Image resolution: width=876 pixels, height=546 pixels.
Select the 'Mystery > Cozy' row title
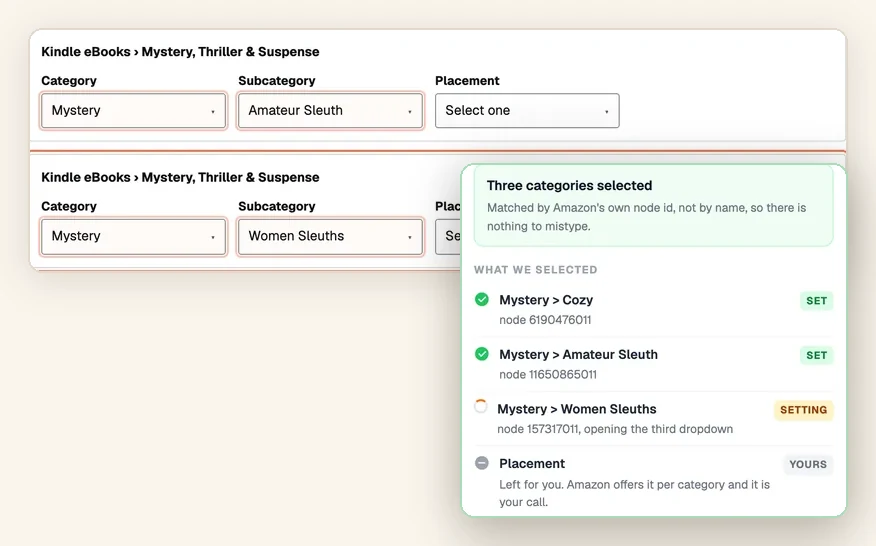point(546,300)
